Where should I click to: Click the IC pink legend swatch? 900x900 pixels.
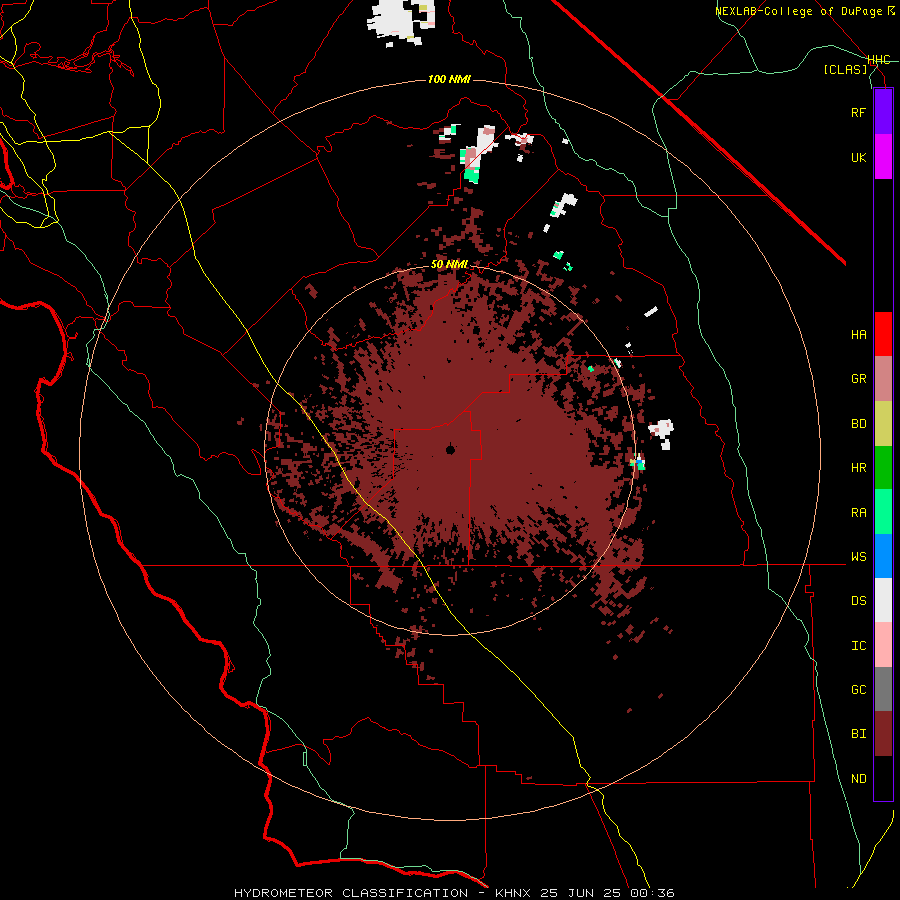tap(883, 645)
